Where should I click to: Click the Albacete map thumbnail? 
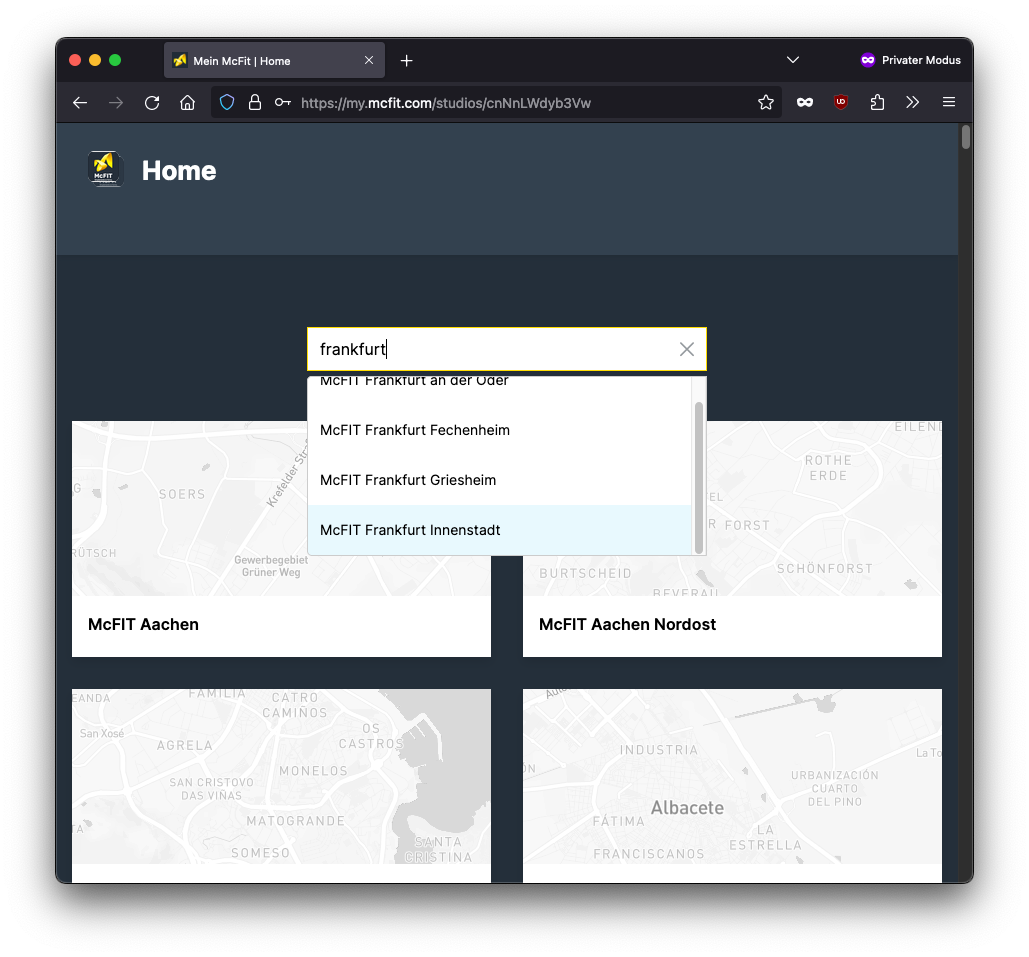pos(732,776)
